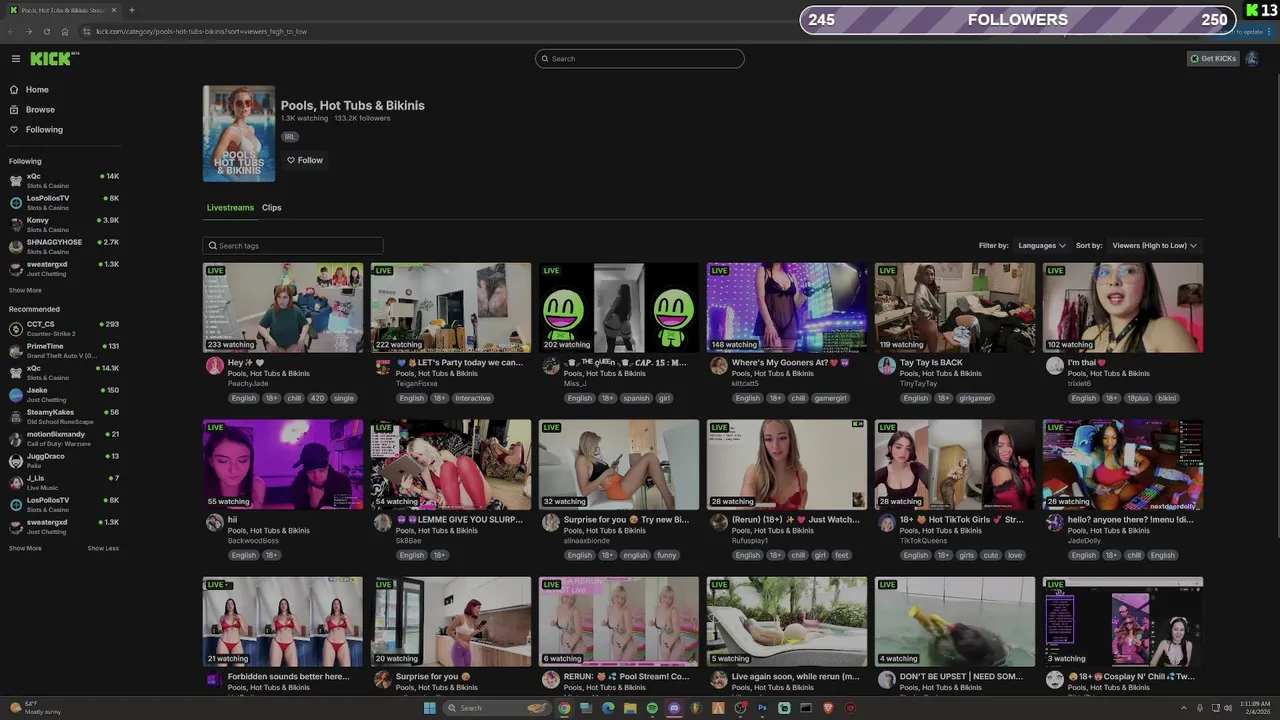The width and height of the screenshot is (1280, 720).
Task: Open Chrome from the taskbar
Action: [564, 708]
